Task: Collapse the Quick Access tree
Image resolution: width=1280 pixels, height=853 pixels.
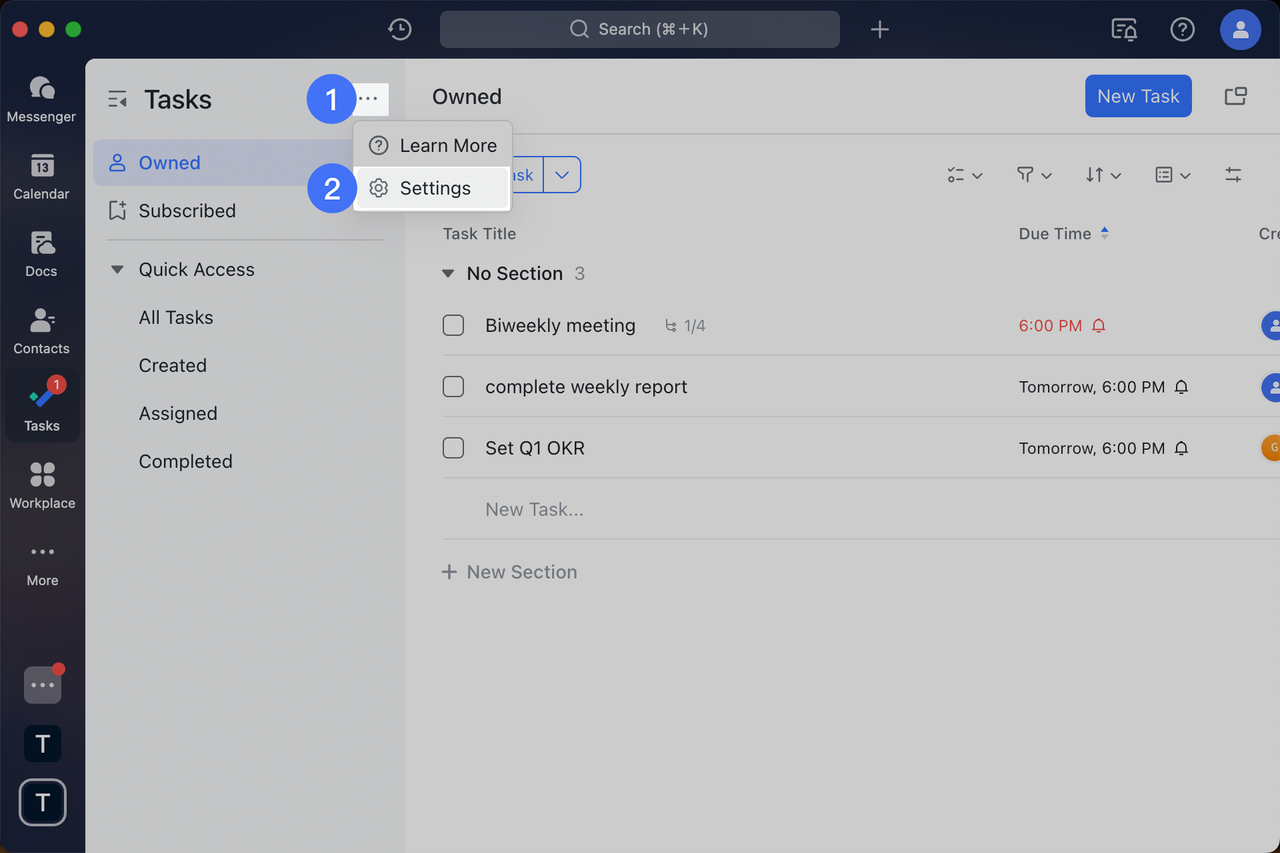Action: tap(117, 270)
